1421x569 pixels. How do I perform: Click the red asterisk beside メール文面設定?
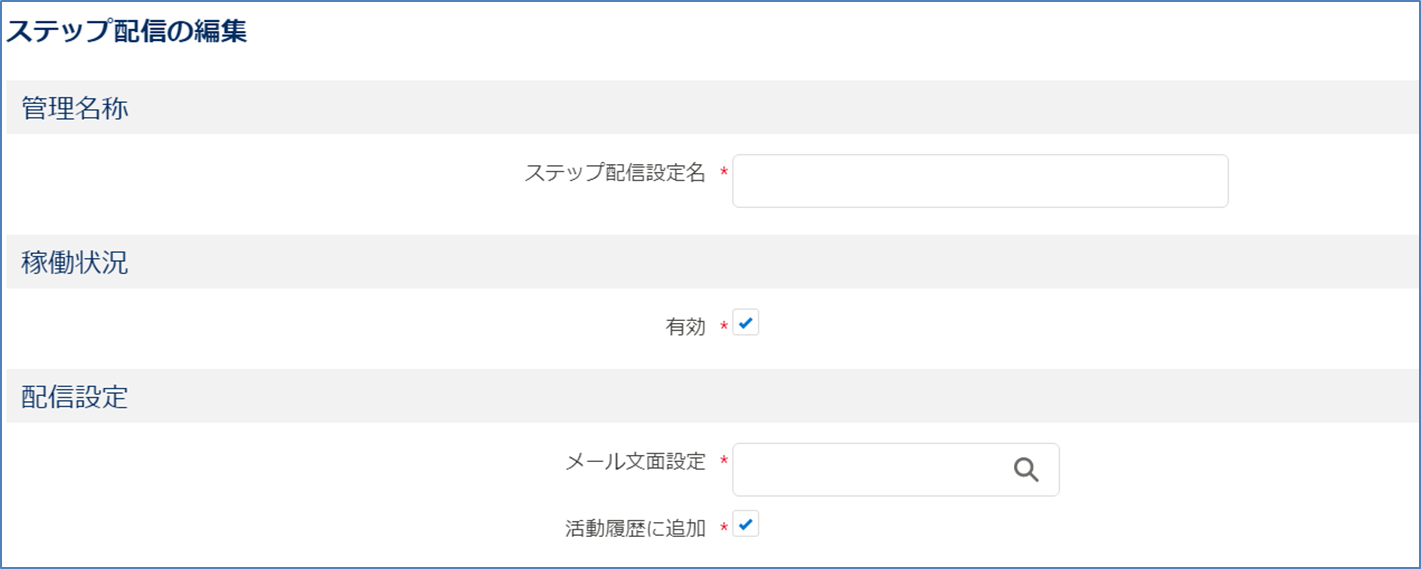(723, 462)
